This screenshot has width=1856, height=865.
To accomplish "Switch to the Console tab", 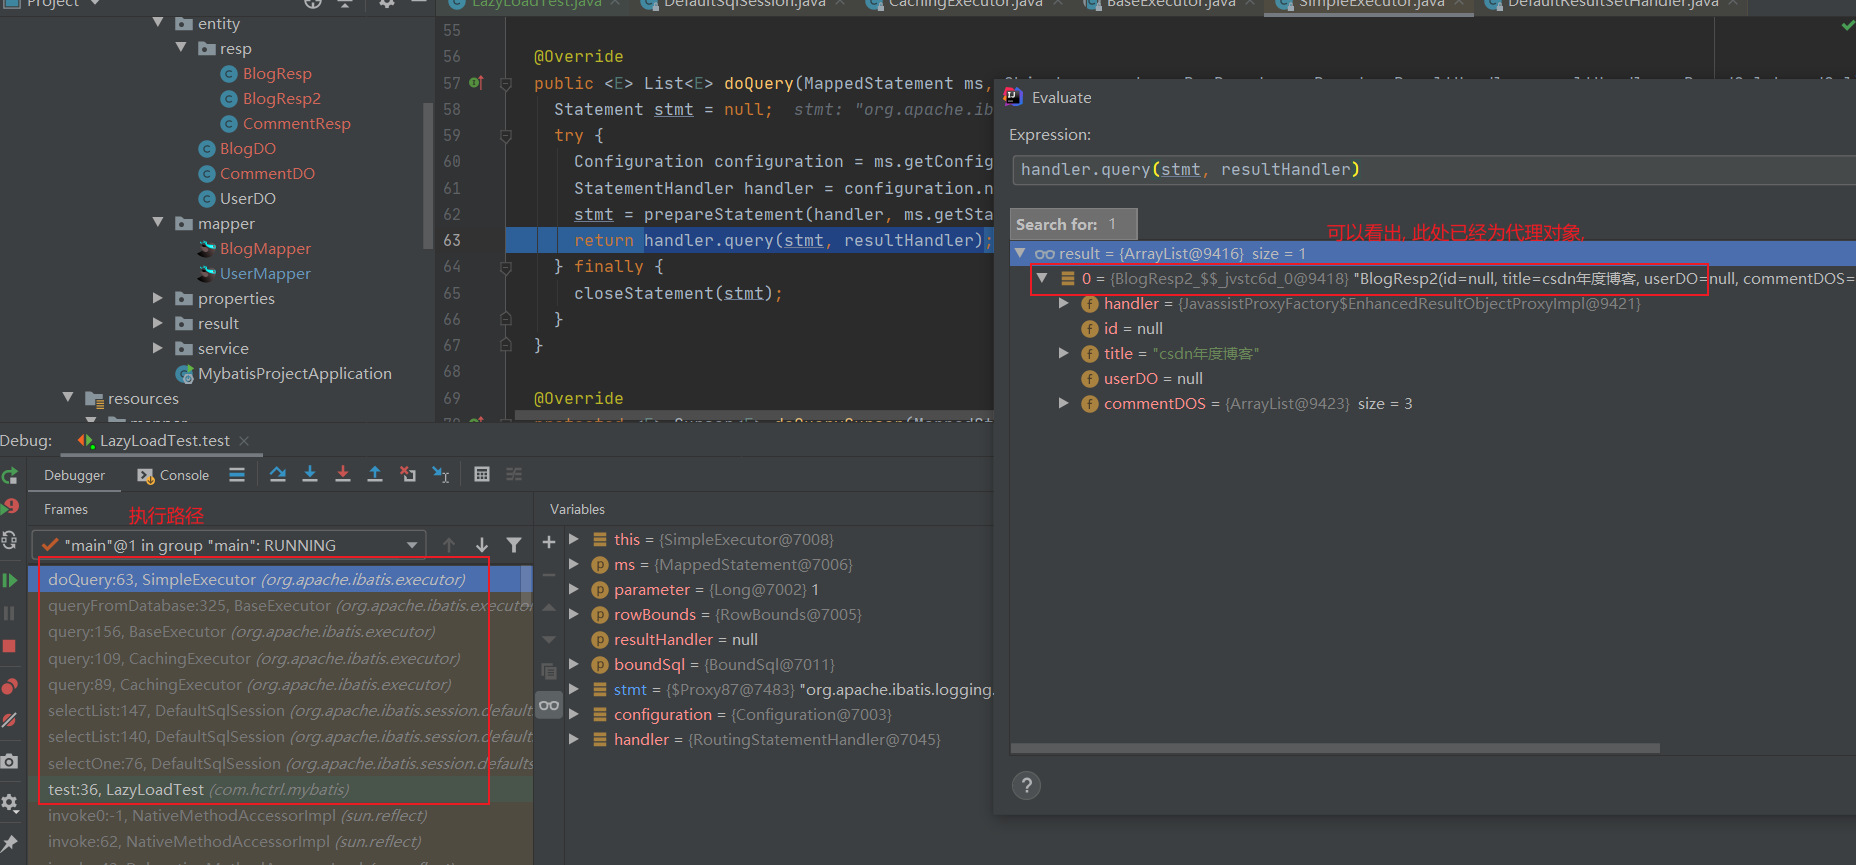I will [173, 476].
